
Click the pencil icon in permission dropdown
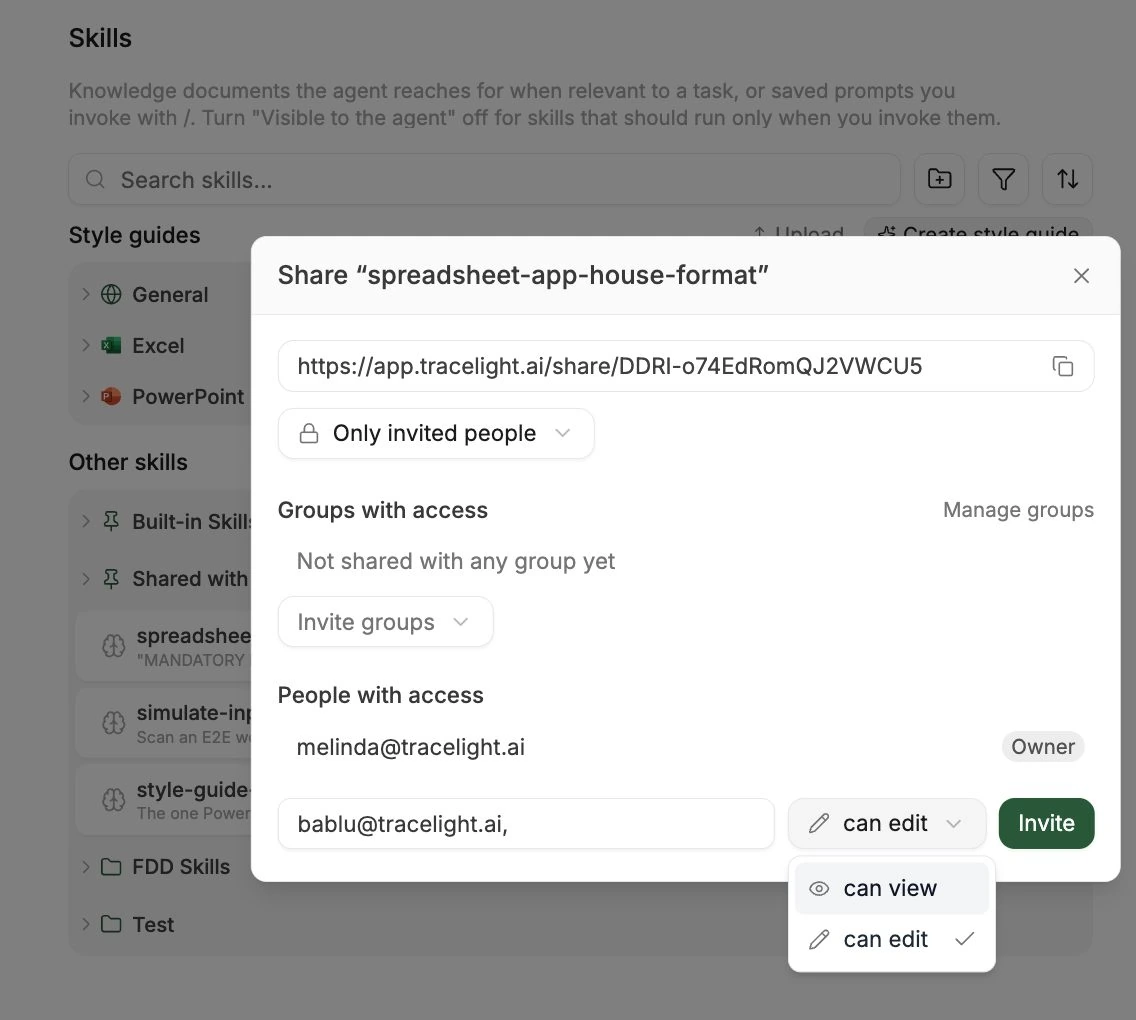(819, 823)
